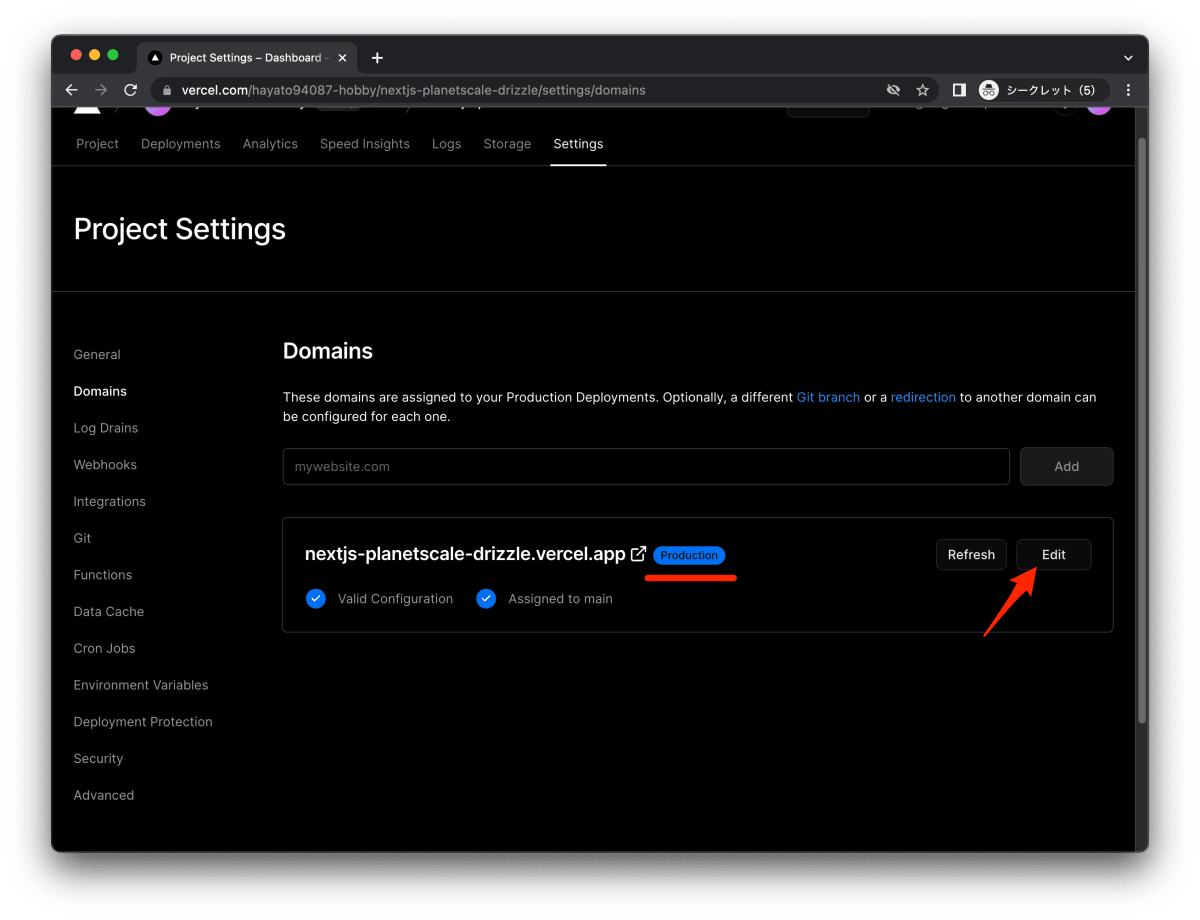Viewport: 1200px width, 920px height.
Task: Select Domains in the sidebar
Action: coord(100,391)
